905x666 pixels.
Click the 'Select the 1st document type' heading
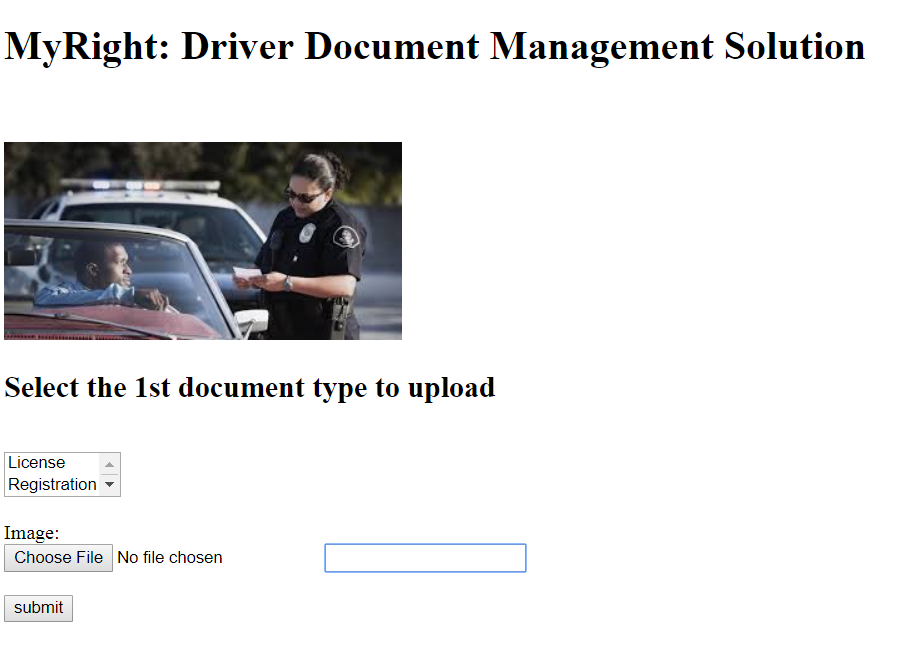tap(249, 388)
